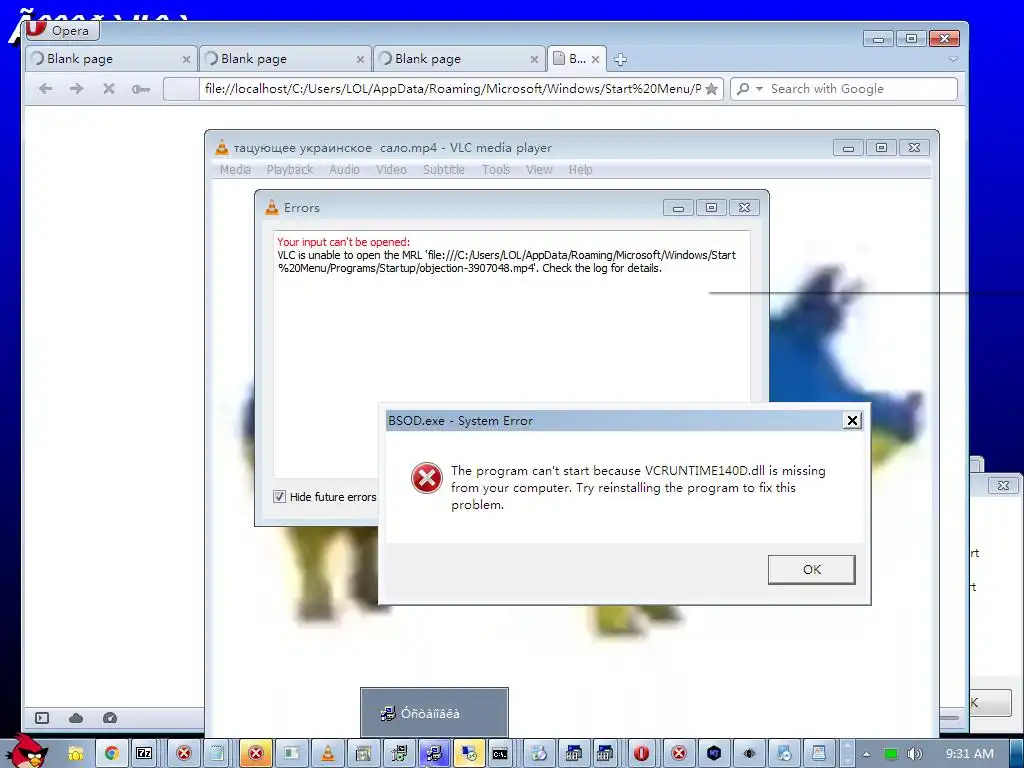Minimize the VLC media player window

pyautogui.click(x=848, y=148)
